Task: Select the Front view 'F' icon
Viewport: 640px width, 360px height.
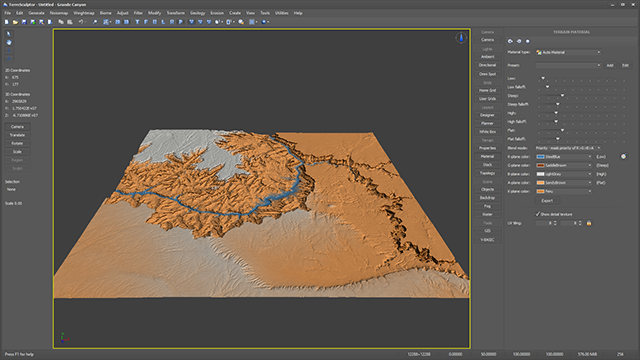Action: [x=146, y=22]
